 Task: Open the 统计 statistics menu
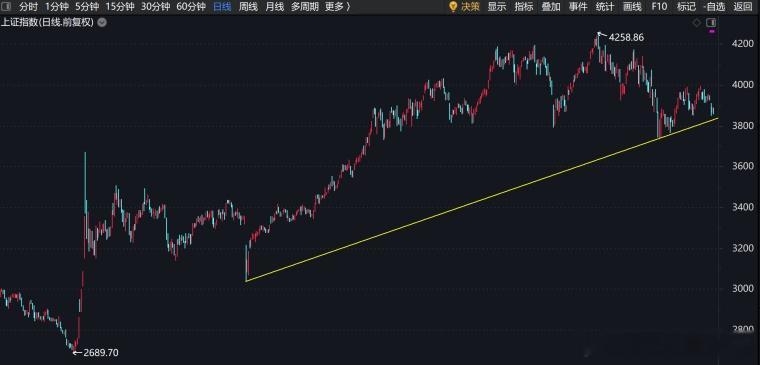[605, 7]
